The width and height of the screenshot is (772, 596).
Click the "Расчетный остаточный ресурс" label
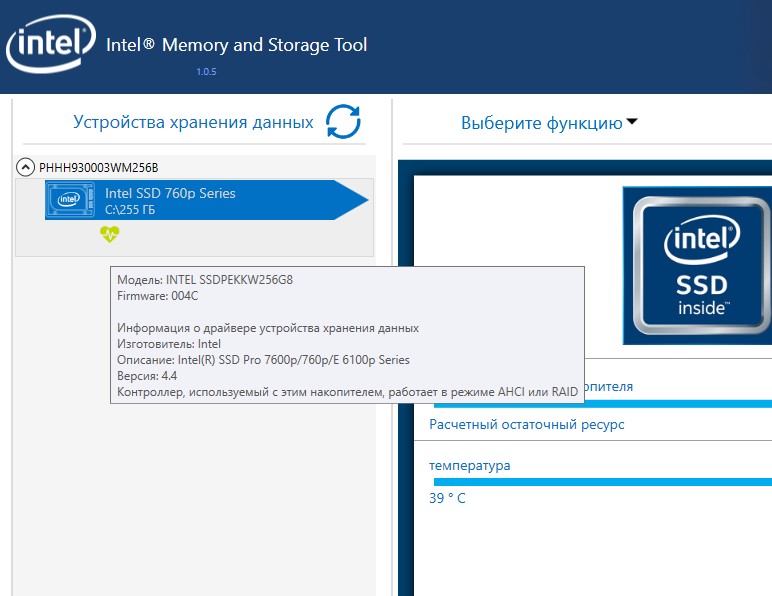point(526,424)
